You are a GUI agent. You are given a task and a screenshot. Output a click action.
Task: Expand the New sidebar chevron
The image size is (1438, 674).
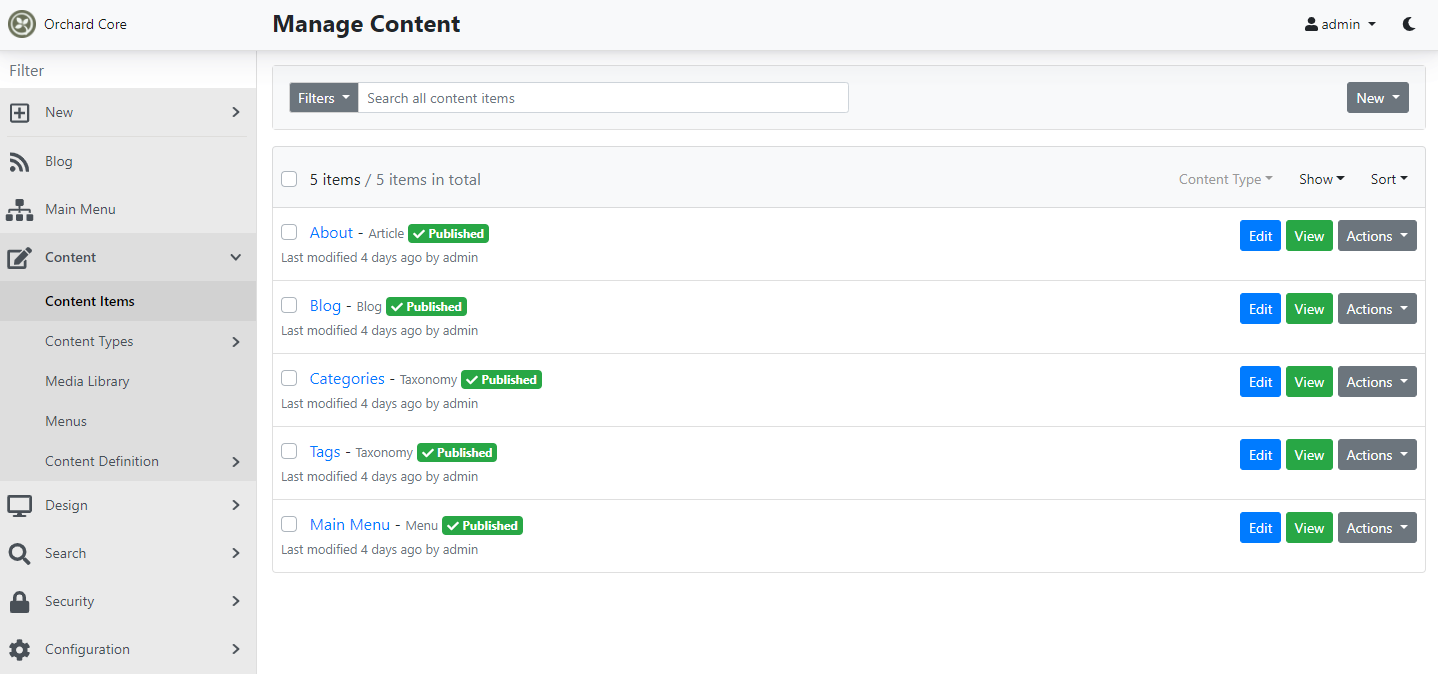click(236, 113)
